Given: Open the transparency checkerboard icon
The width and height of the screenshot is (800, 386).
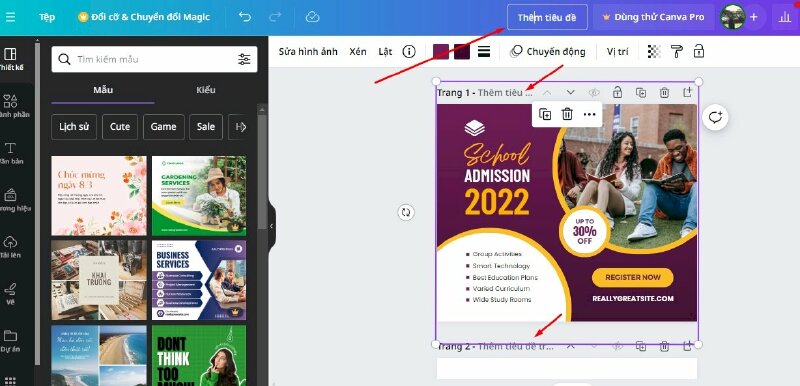Looking at the screenshot, I should 654,52.
